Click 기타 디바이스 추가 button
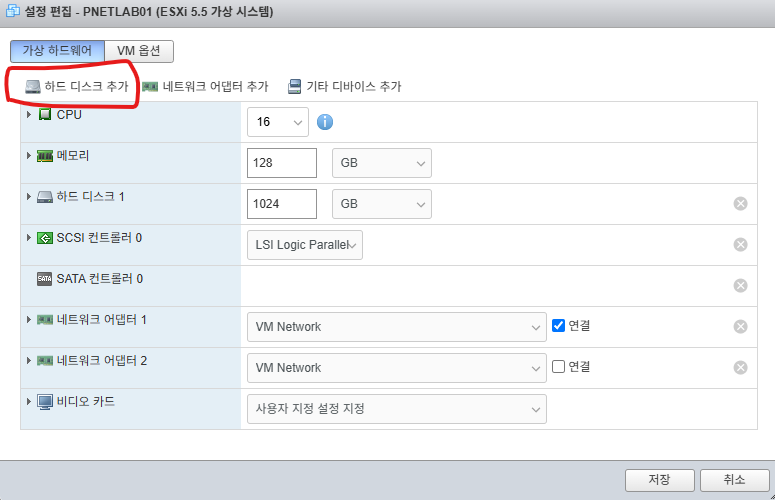The height and width of the screenshot is (500, 775). click(x=345, y=87)
